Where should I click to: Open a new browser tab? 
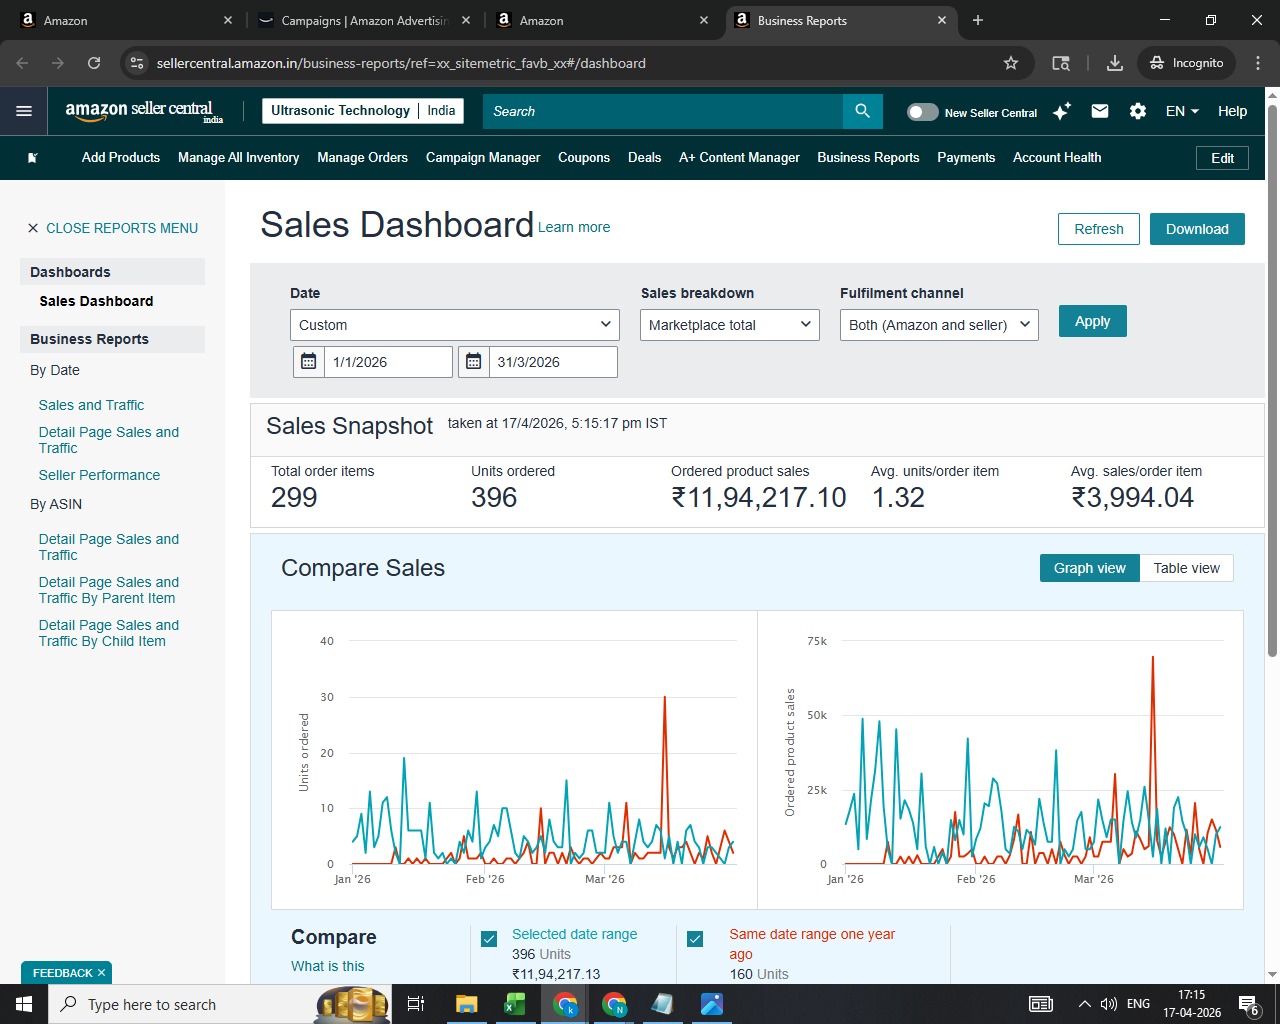coord(978,20)
